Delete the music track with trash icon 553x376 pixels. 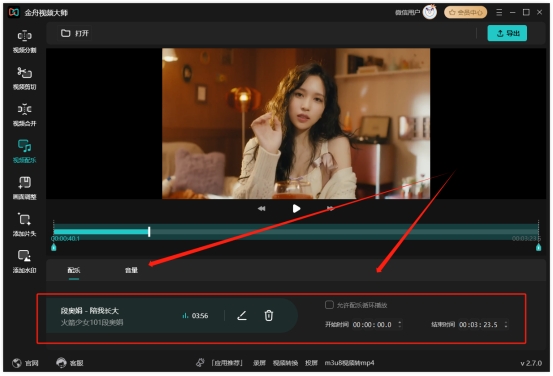(x=269, y=316)
